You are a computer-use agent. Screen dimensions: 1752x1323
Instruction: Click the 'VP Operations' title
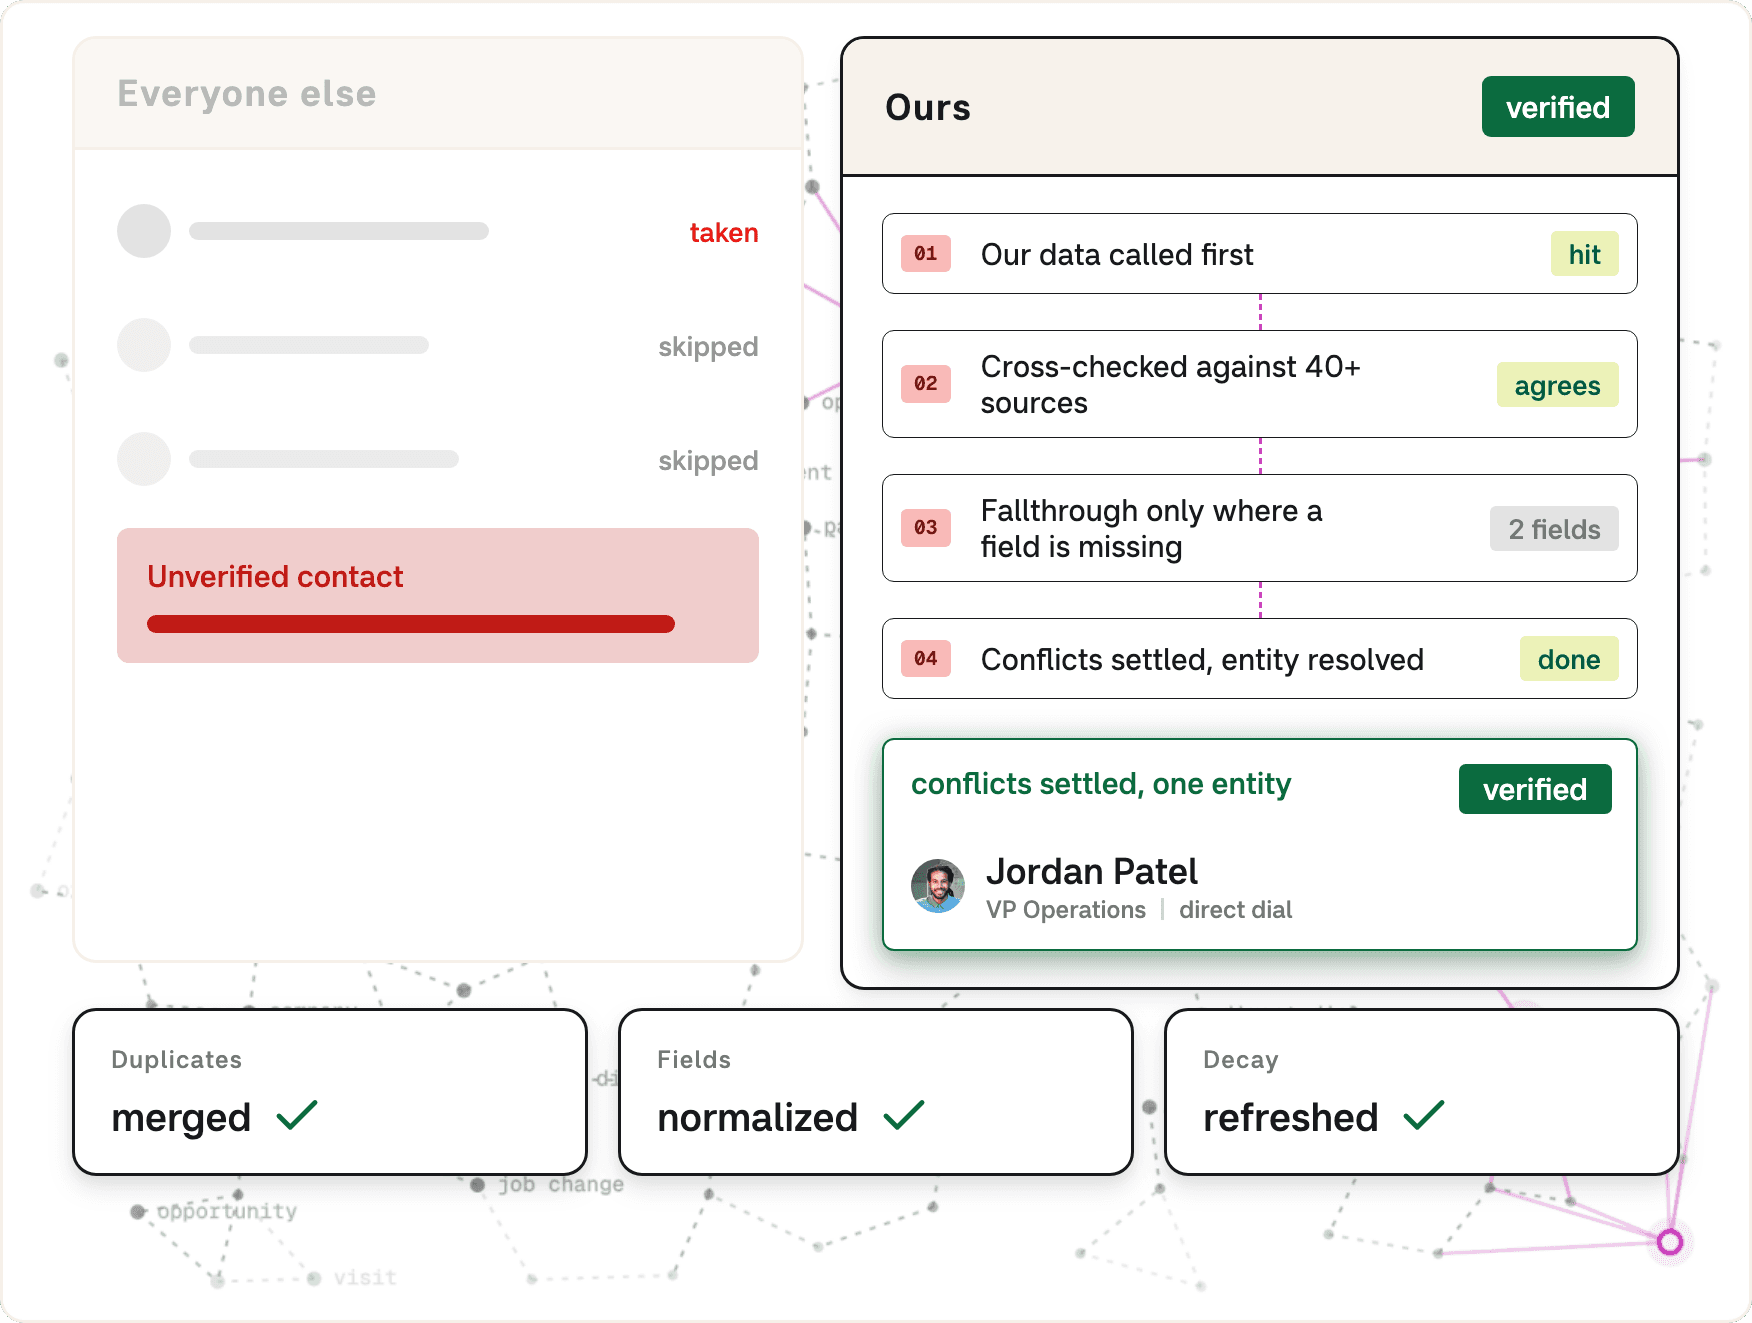tap(1066, 910)
